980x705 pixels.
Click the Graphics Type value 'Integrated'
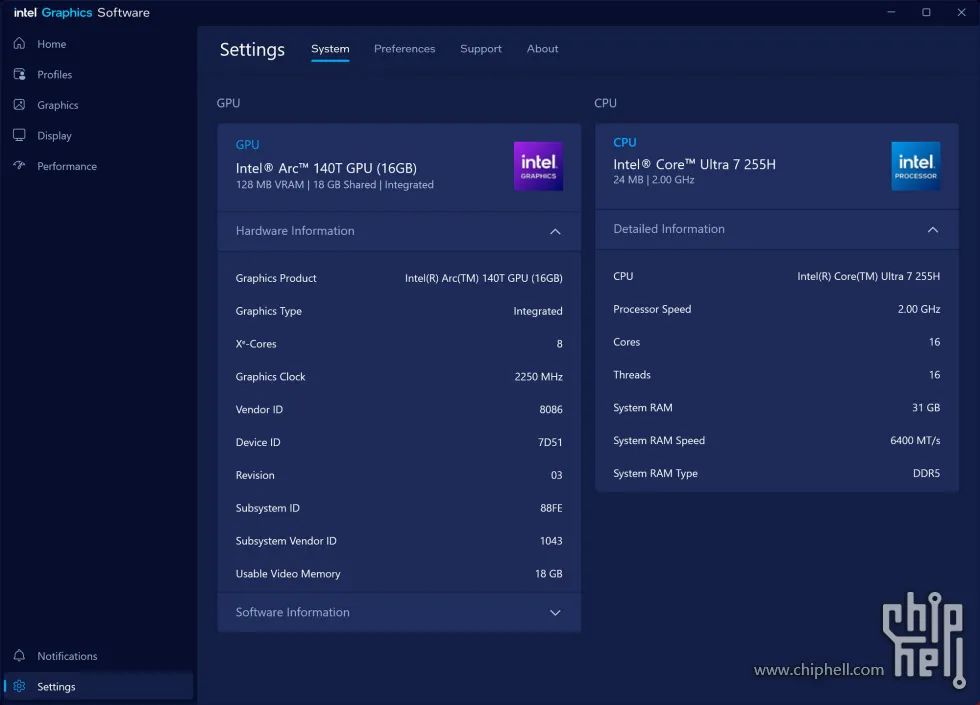[x=538, y=311]
